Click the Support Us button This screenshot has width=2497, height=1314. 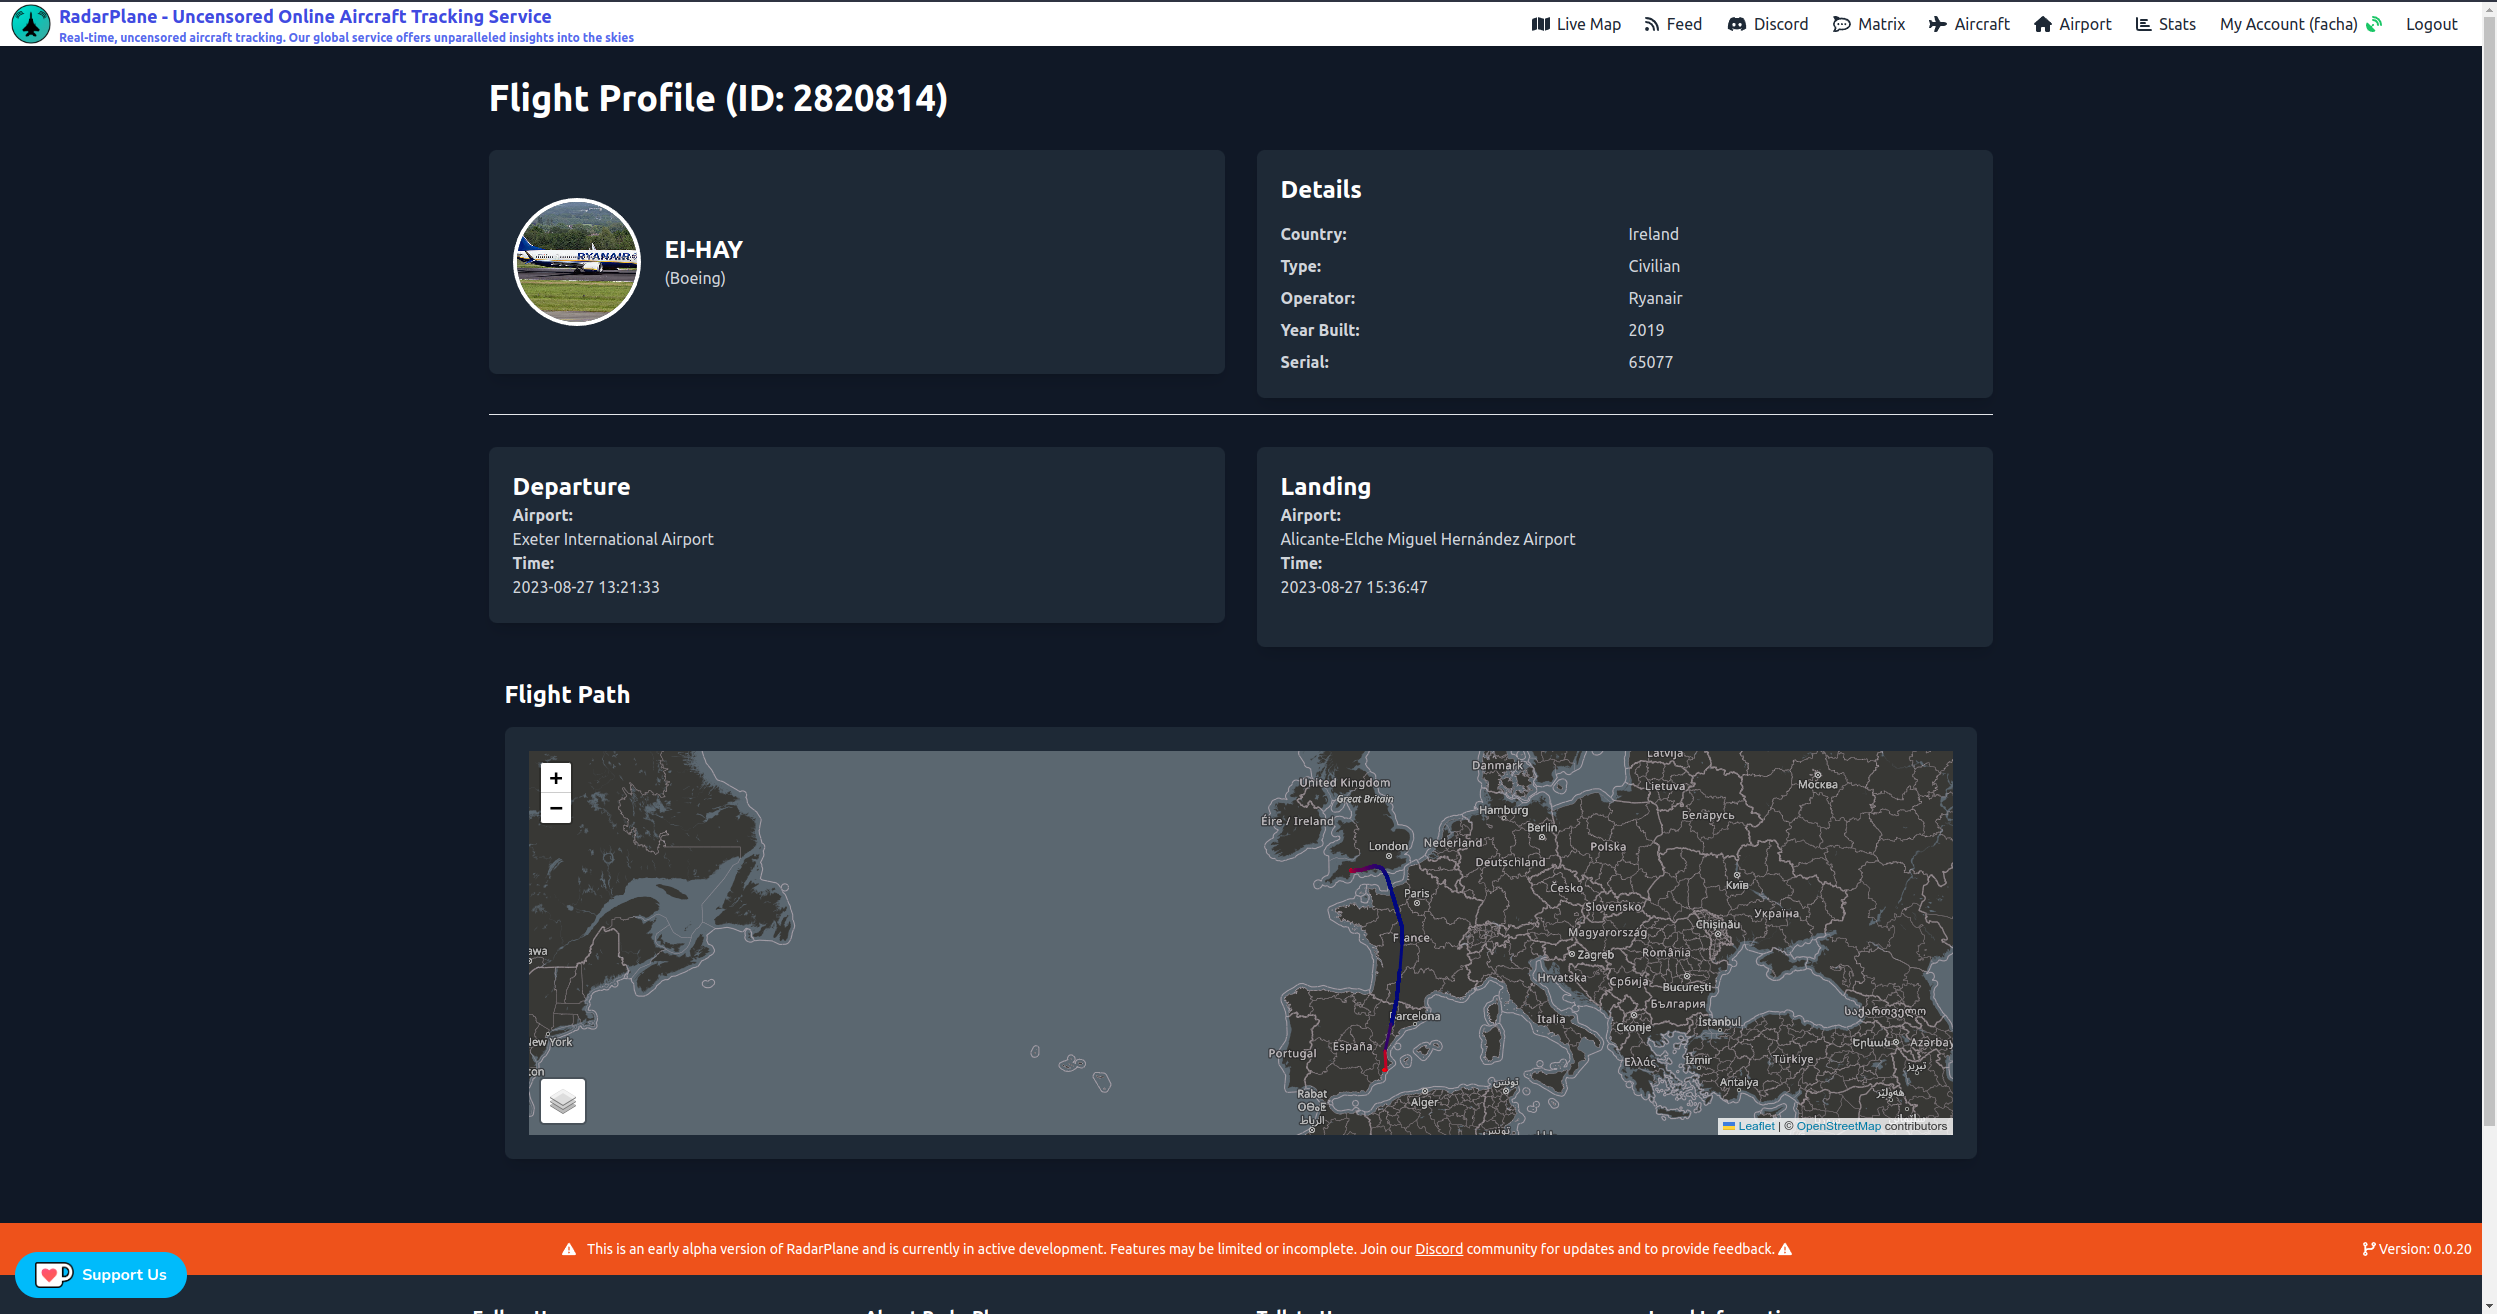coord(101,1275)
